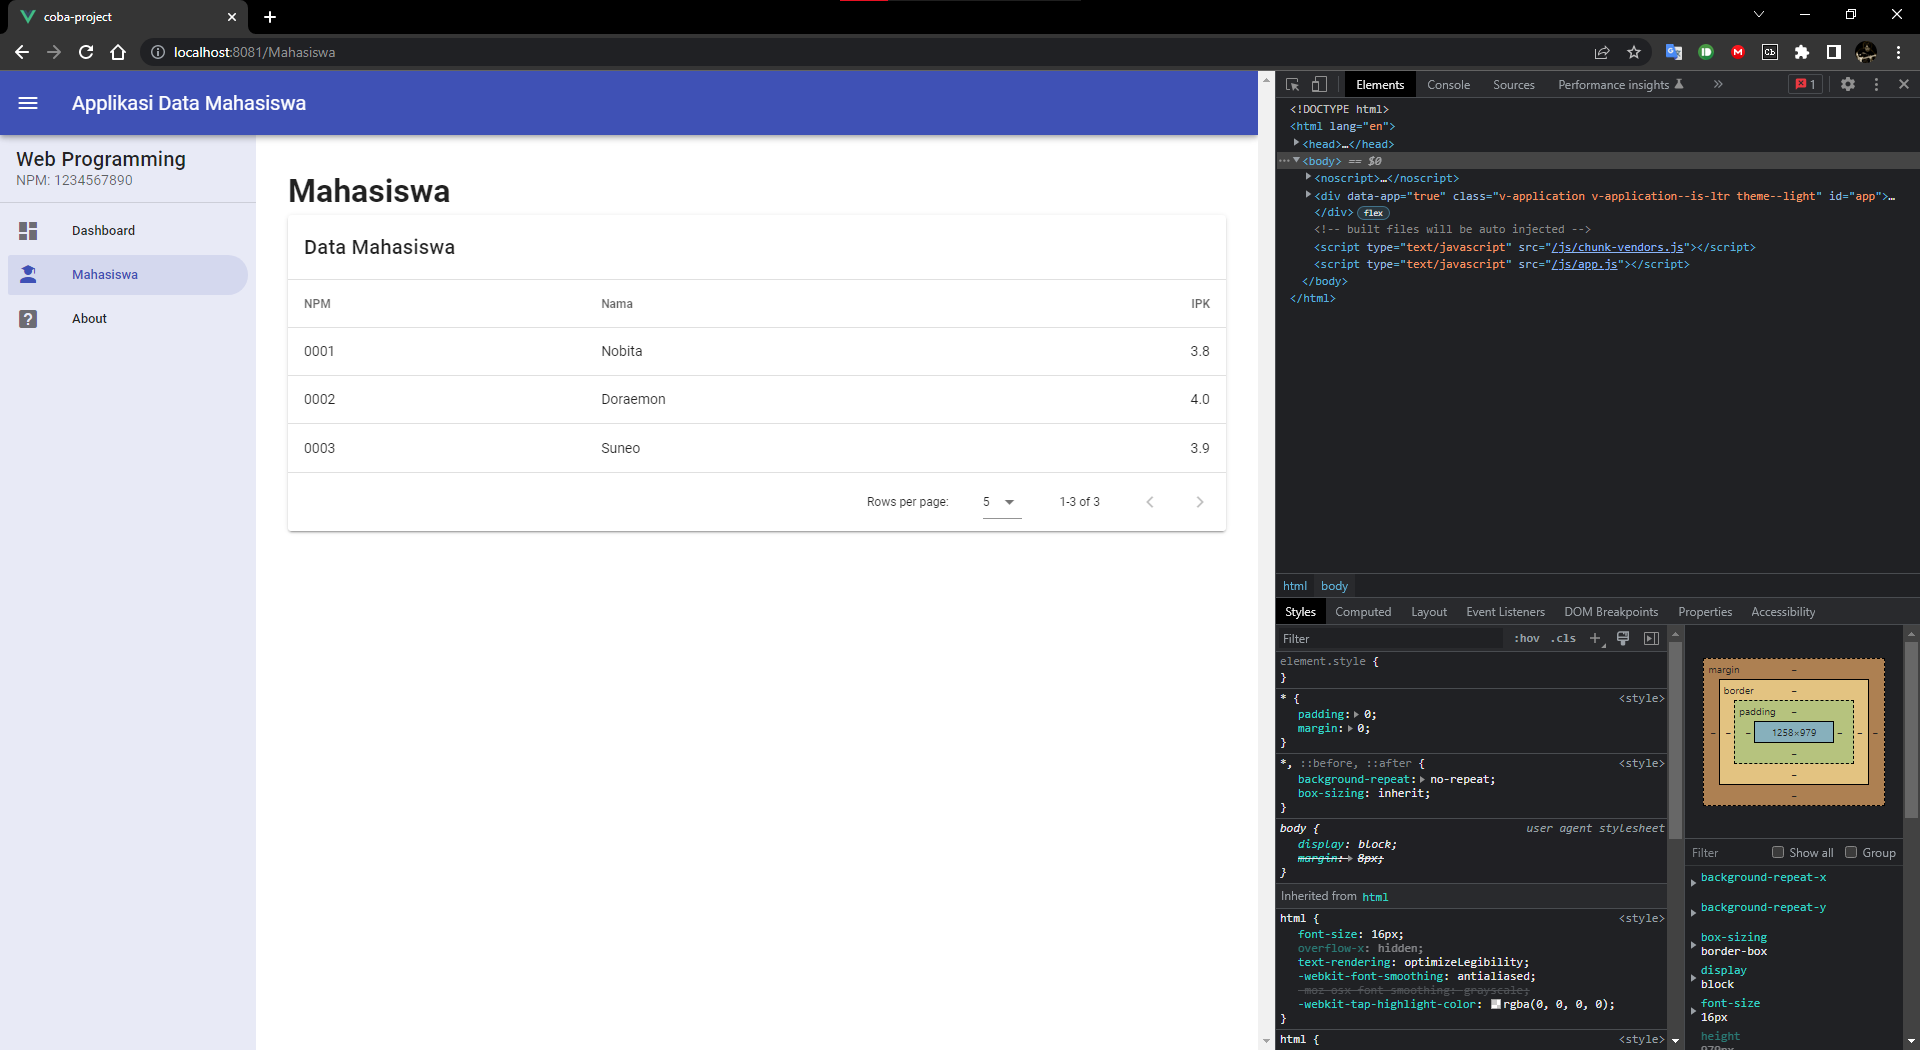Show more DevTools tabs via chevron
The height and width of the screenshot is (1050, 1920).
1718,85
